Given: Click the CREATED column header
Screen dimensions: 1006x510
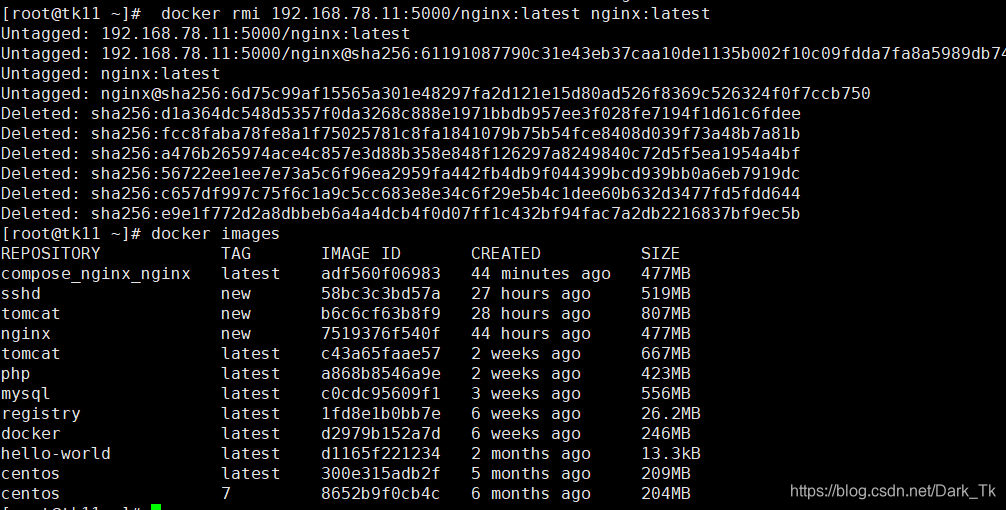Looking at the screenshot, I should click(x=506, y=253).
